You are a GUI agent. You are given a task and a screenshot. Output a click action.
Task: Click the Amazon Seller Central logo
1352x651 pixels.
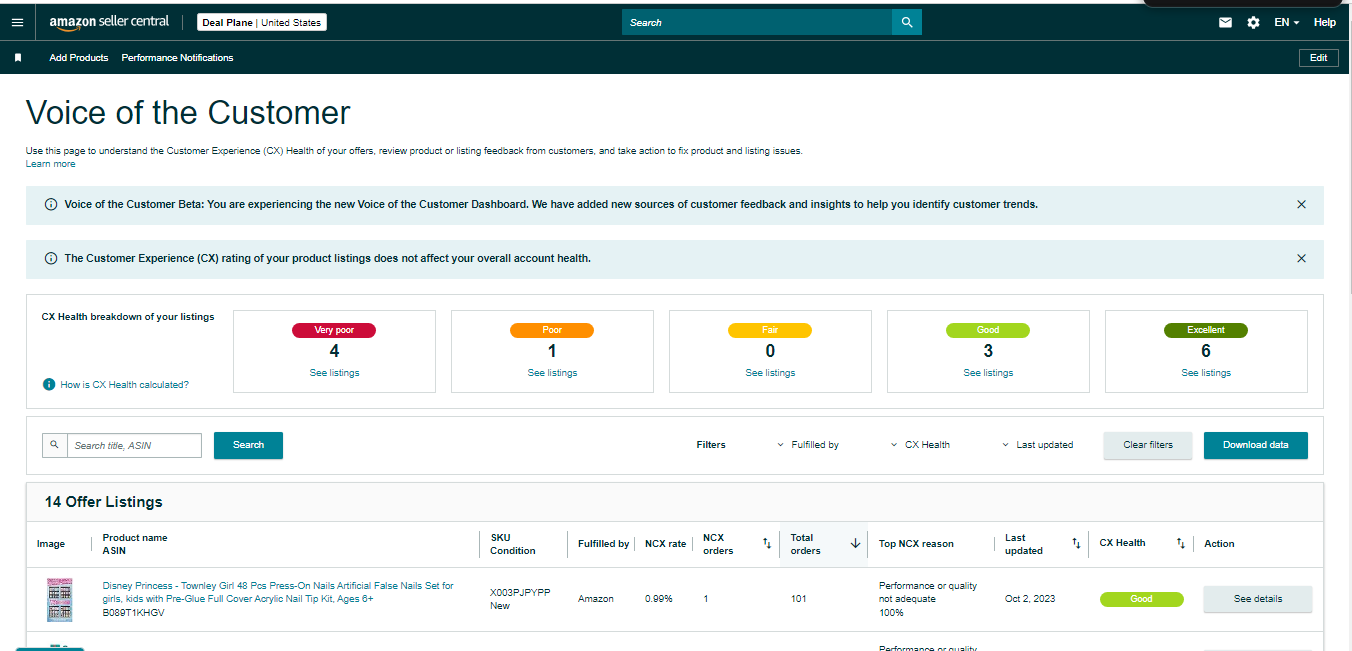109,22
